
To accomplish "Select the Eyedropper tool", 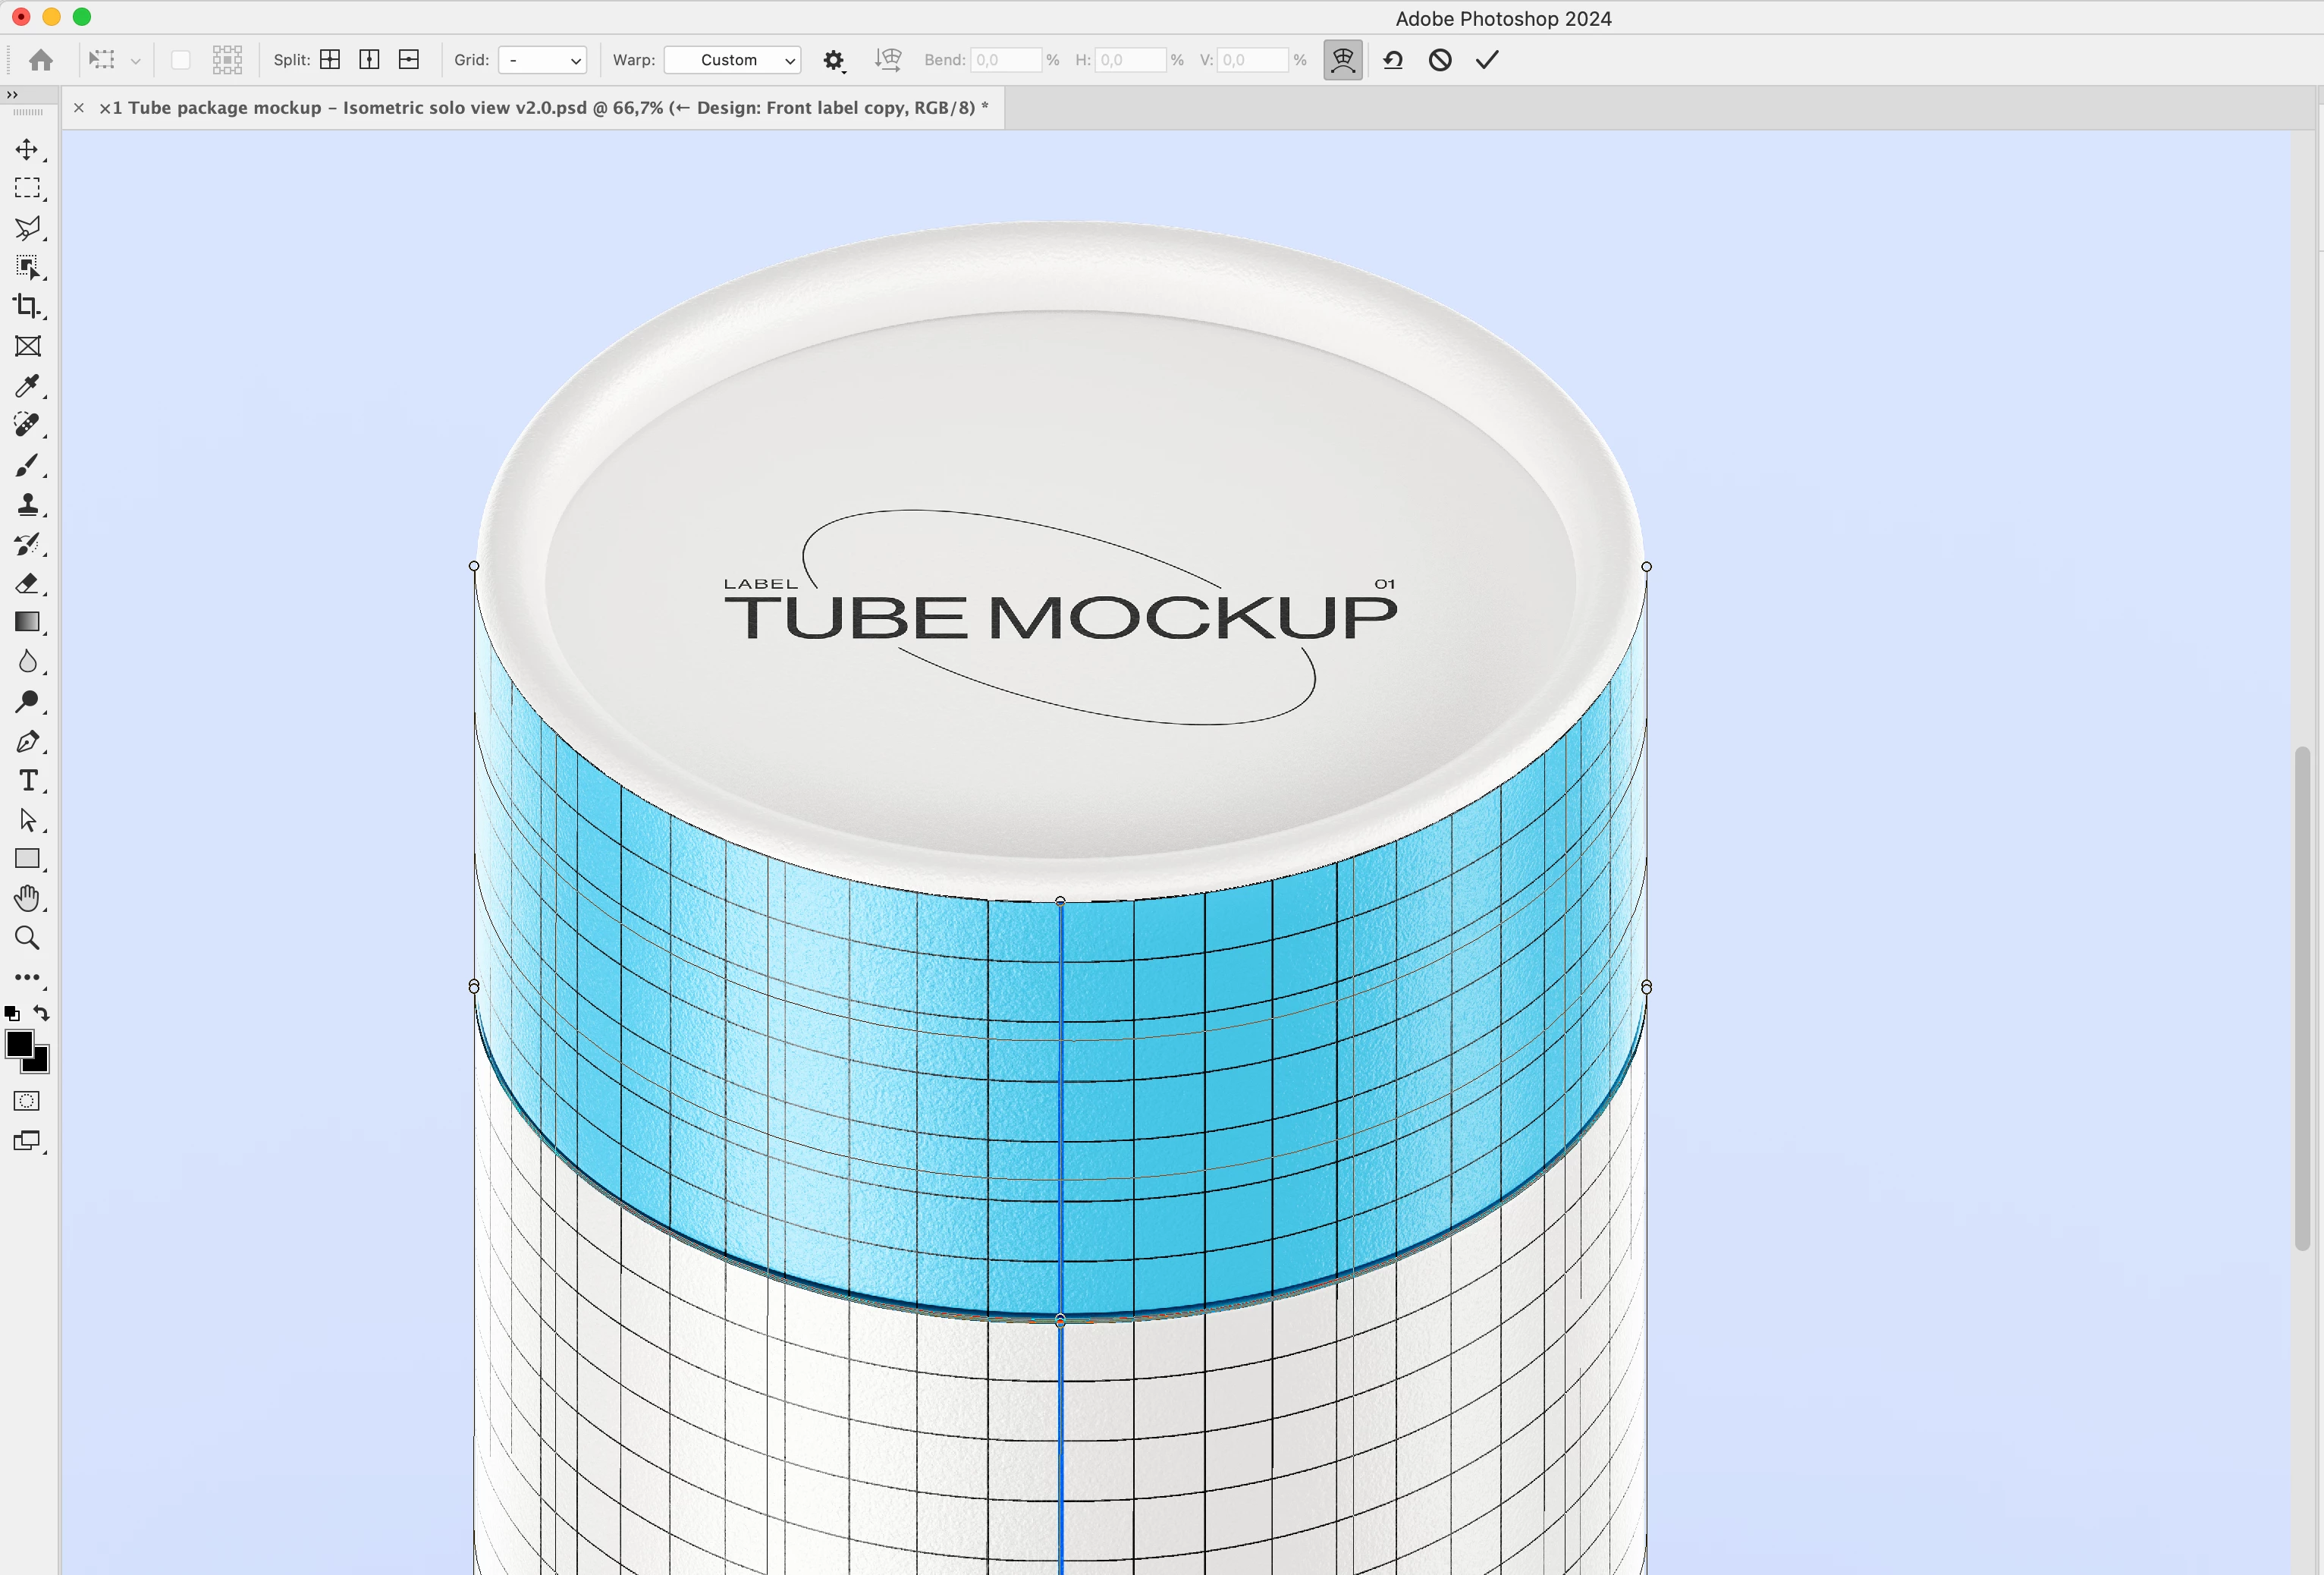I will (27, 386).
